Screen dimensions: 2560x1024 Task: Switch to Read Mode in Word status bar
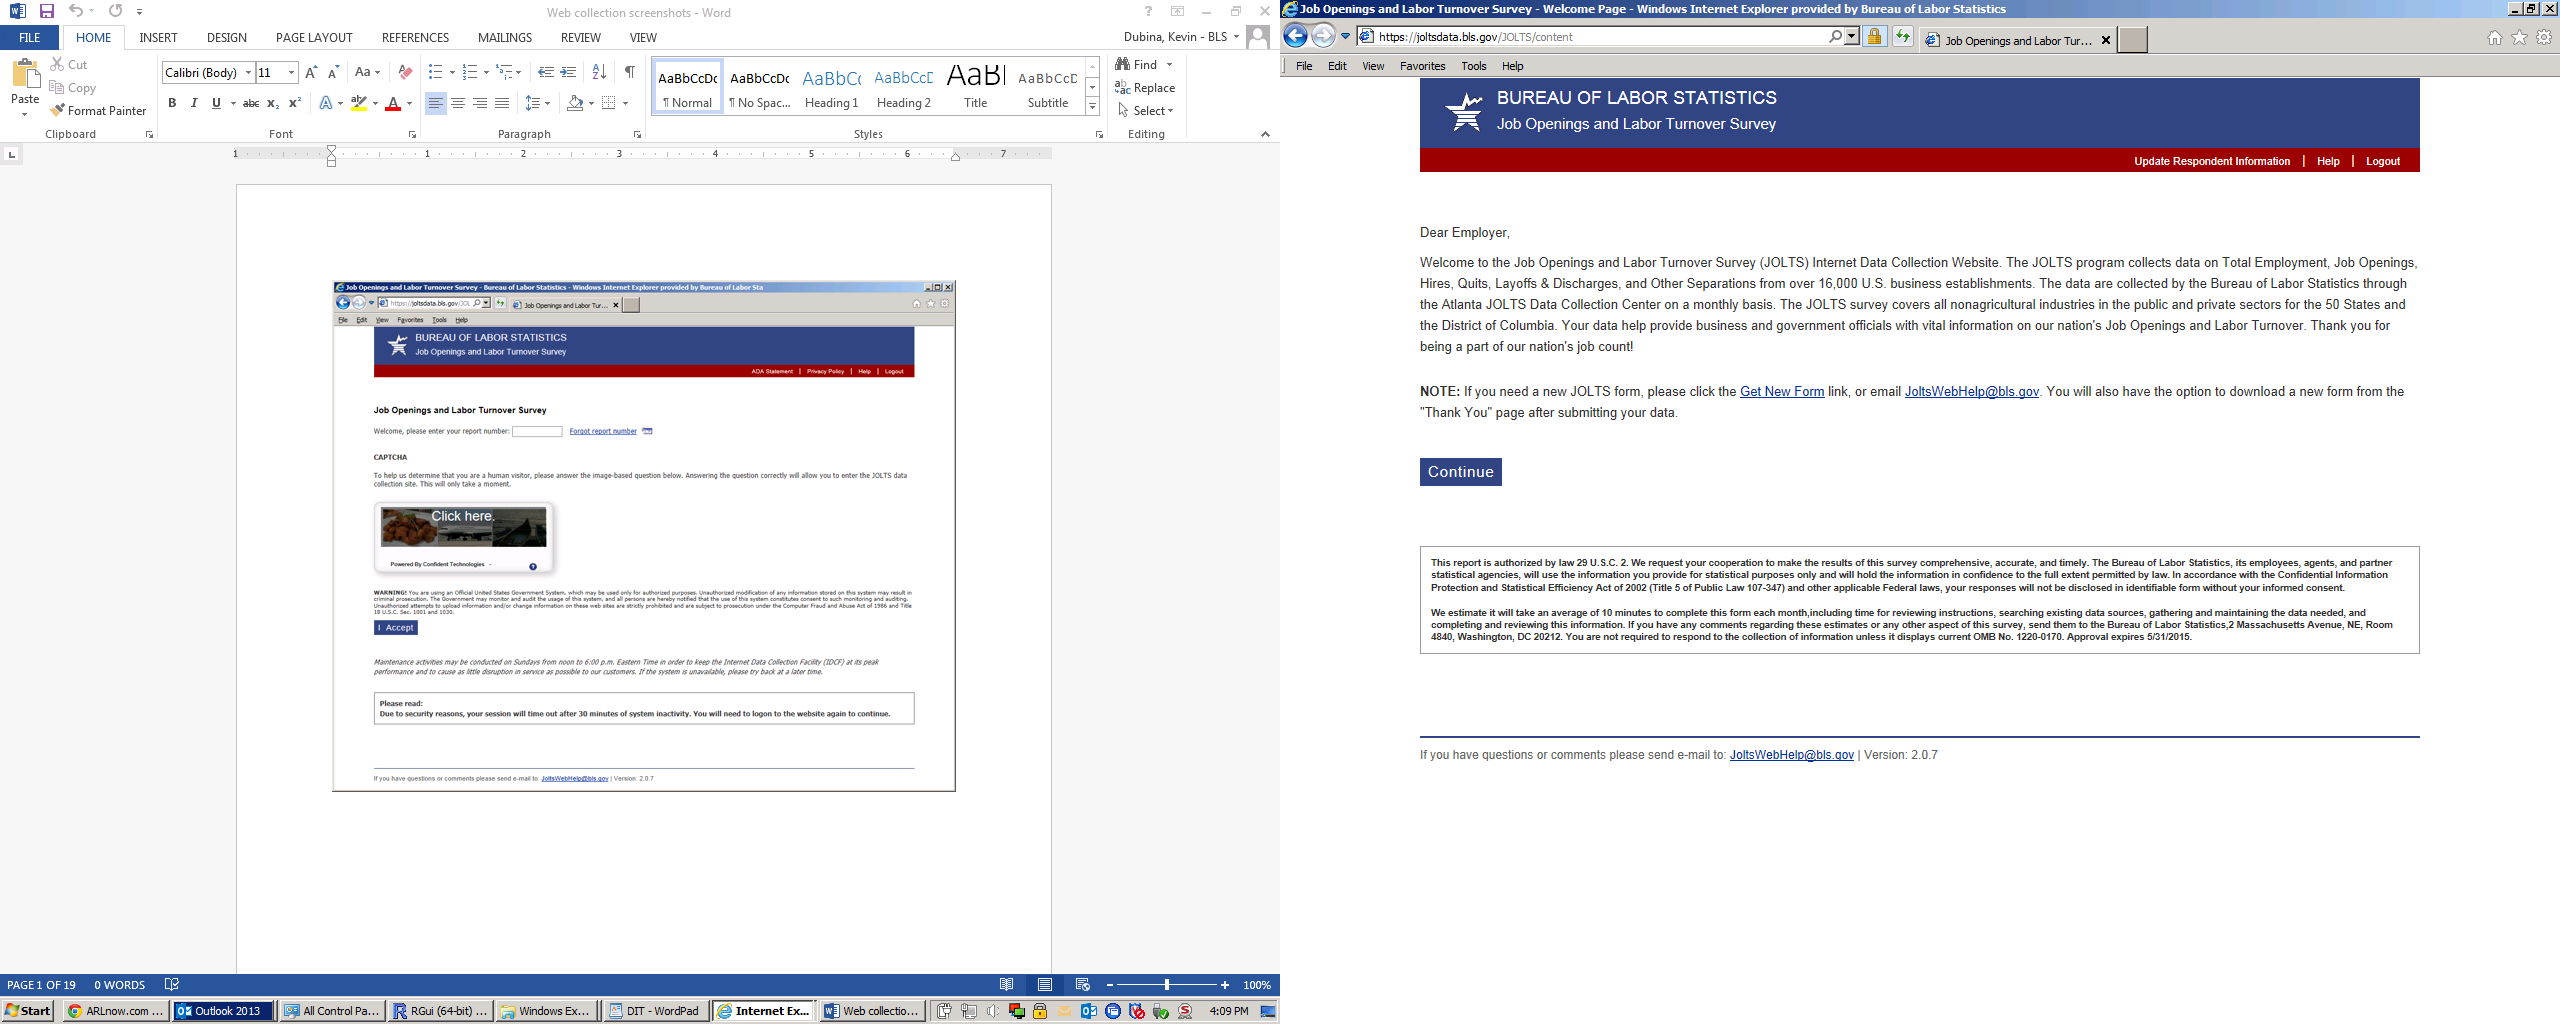[1006, 985]
